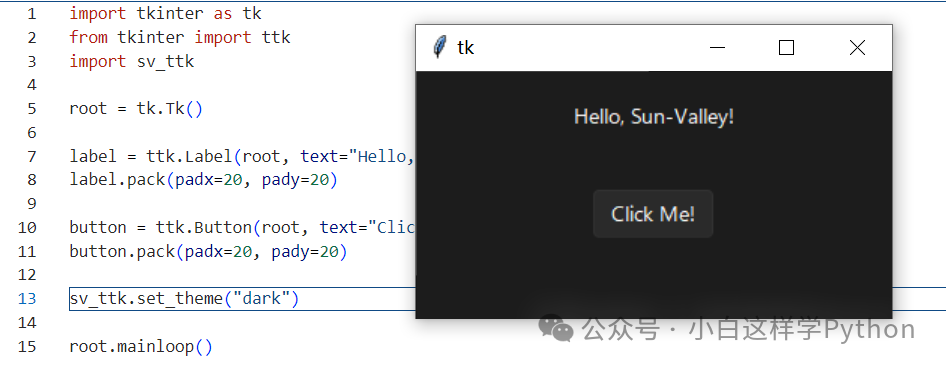Image resolution: width=946 pixels, height=367 pixels.
Task: Click the tk feather icon in title bar
Action: tap(440, 47)
